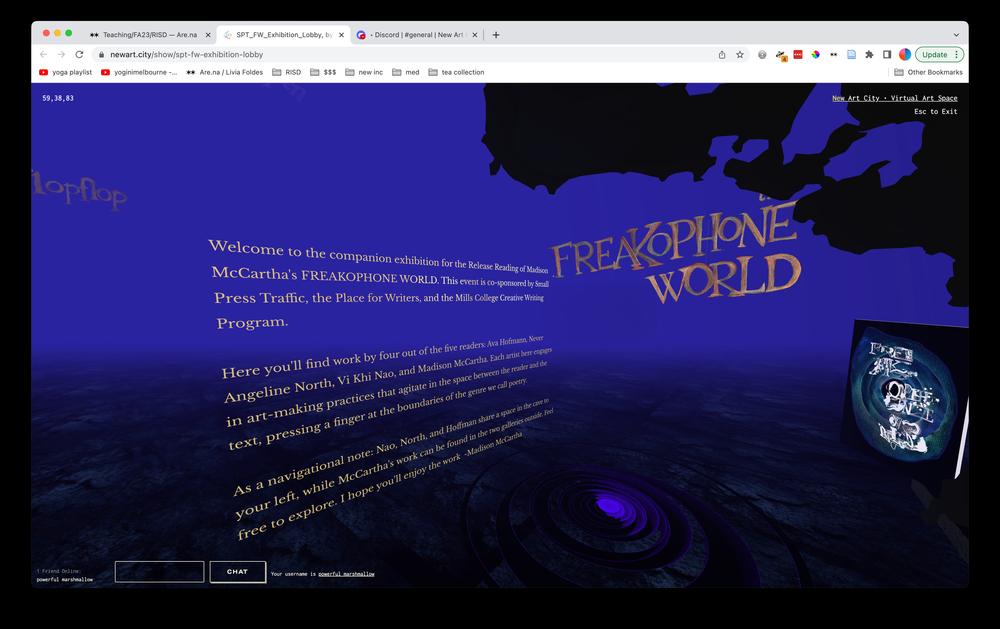This screenshot has width=1000, height=629.
Task: Select the SPT_FW_Exhibition_Lobby tab
Action: [284, 35]
